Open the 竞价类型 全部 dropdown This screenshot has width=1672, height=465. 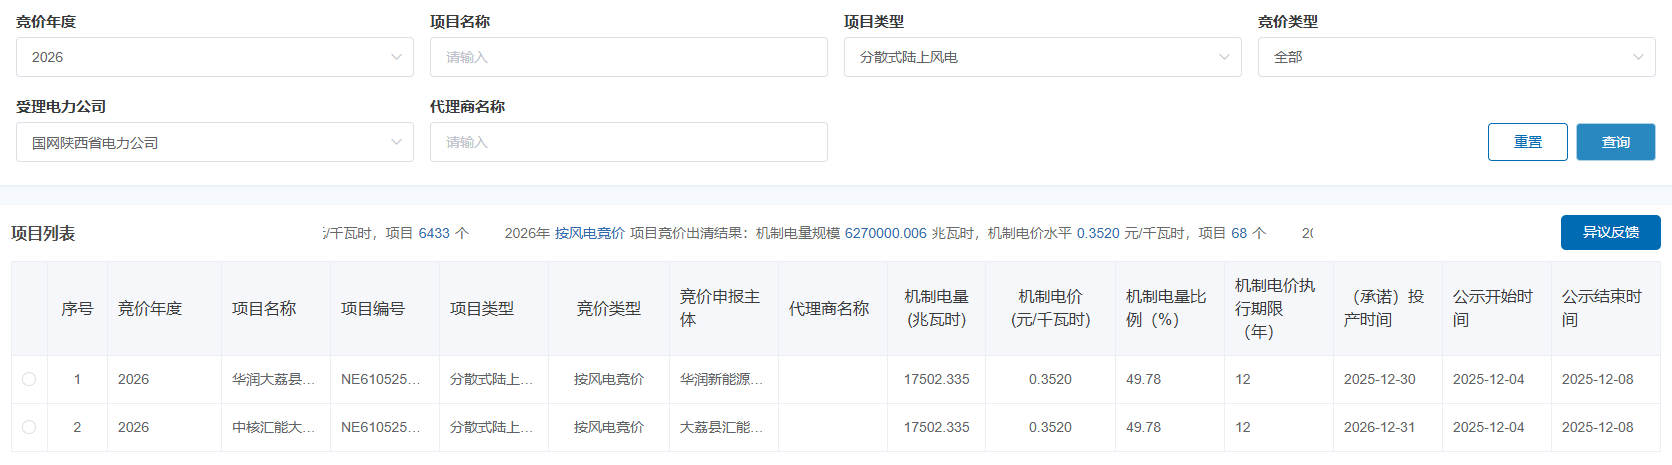(x=1456, y=57)
